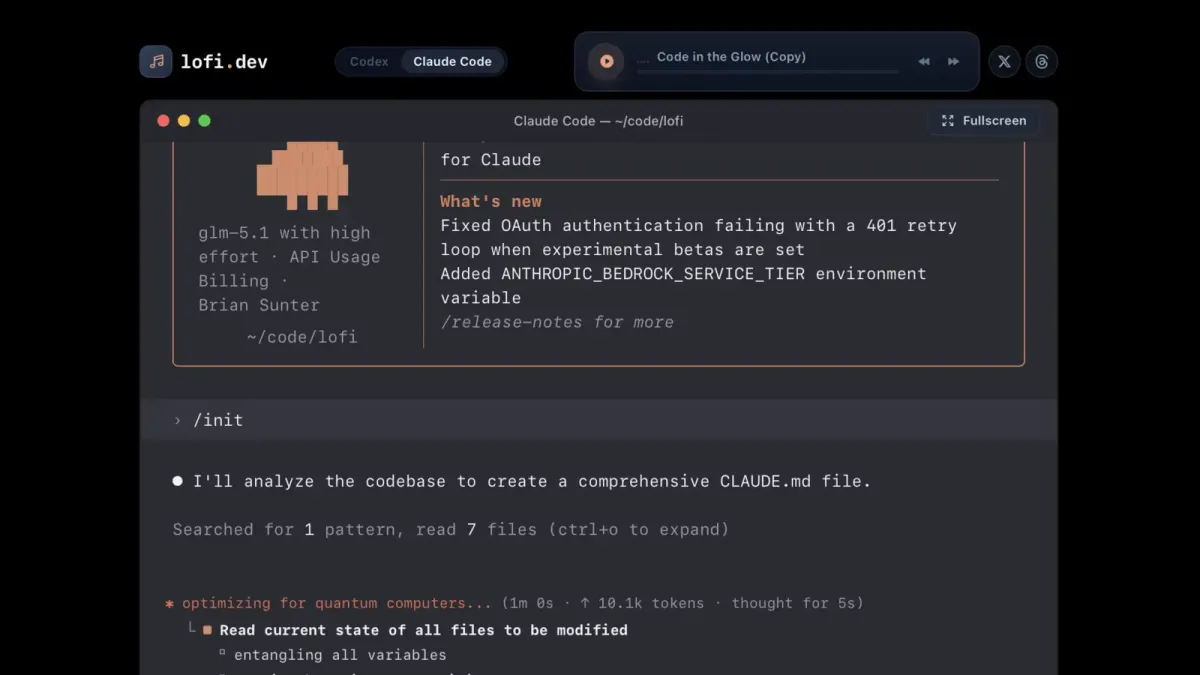Enter Fullscreen mode for the terminal

click(984, 121)
